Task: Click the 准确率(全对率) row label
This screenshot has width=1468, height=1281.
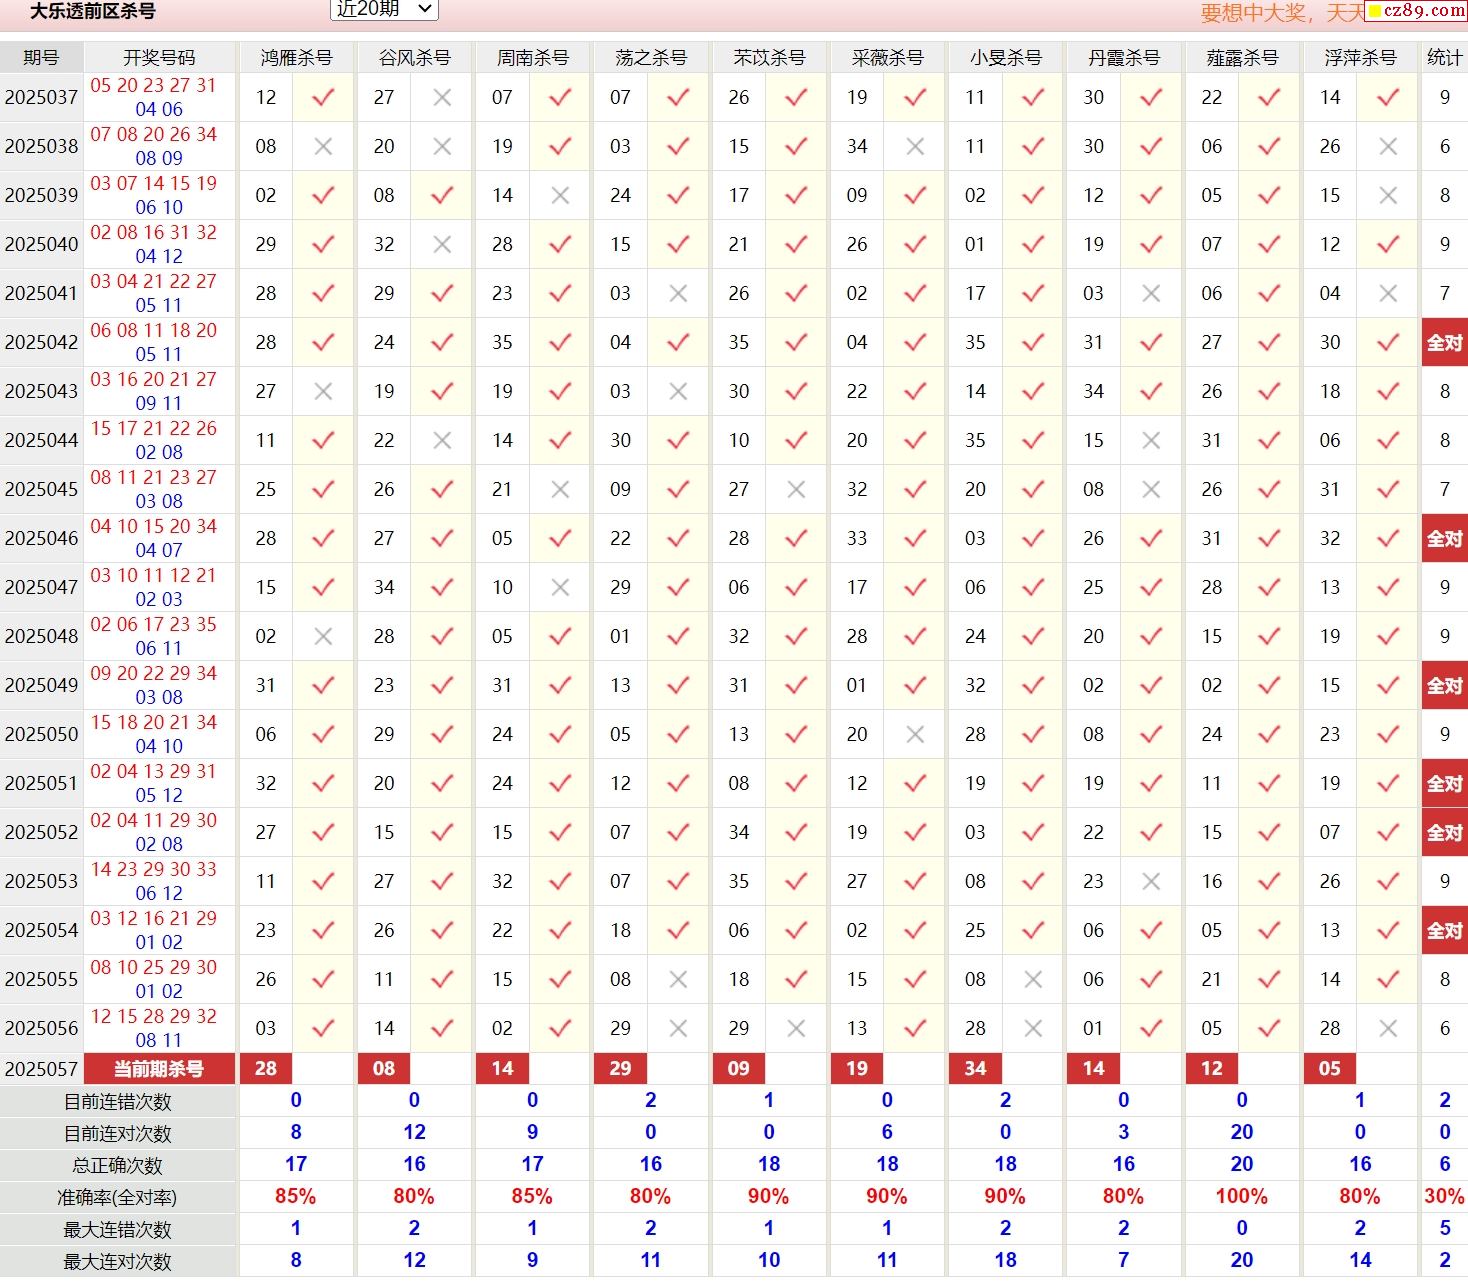Action: (x=118, y=1197)
